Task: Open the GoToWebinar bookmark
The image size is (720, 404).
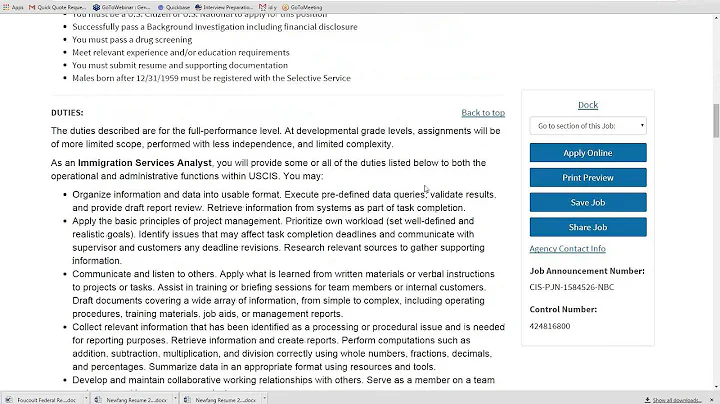Action: point(121,7)
